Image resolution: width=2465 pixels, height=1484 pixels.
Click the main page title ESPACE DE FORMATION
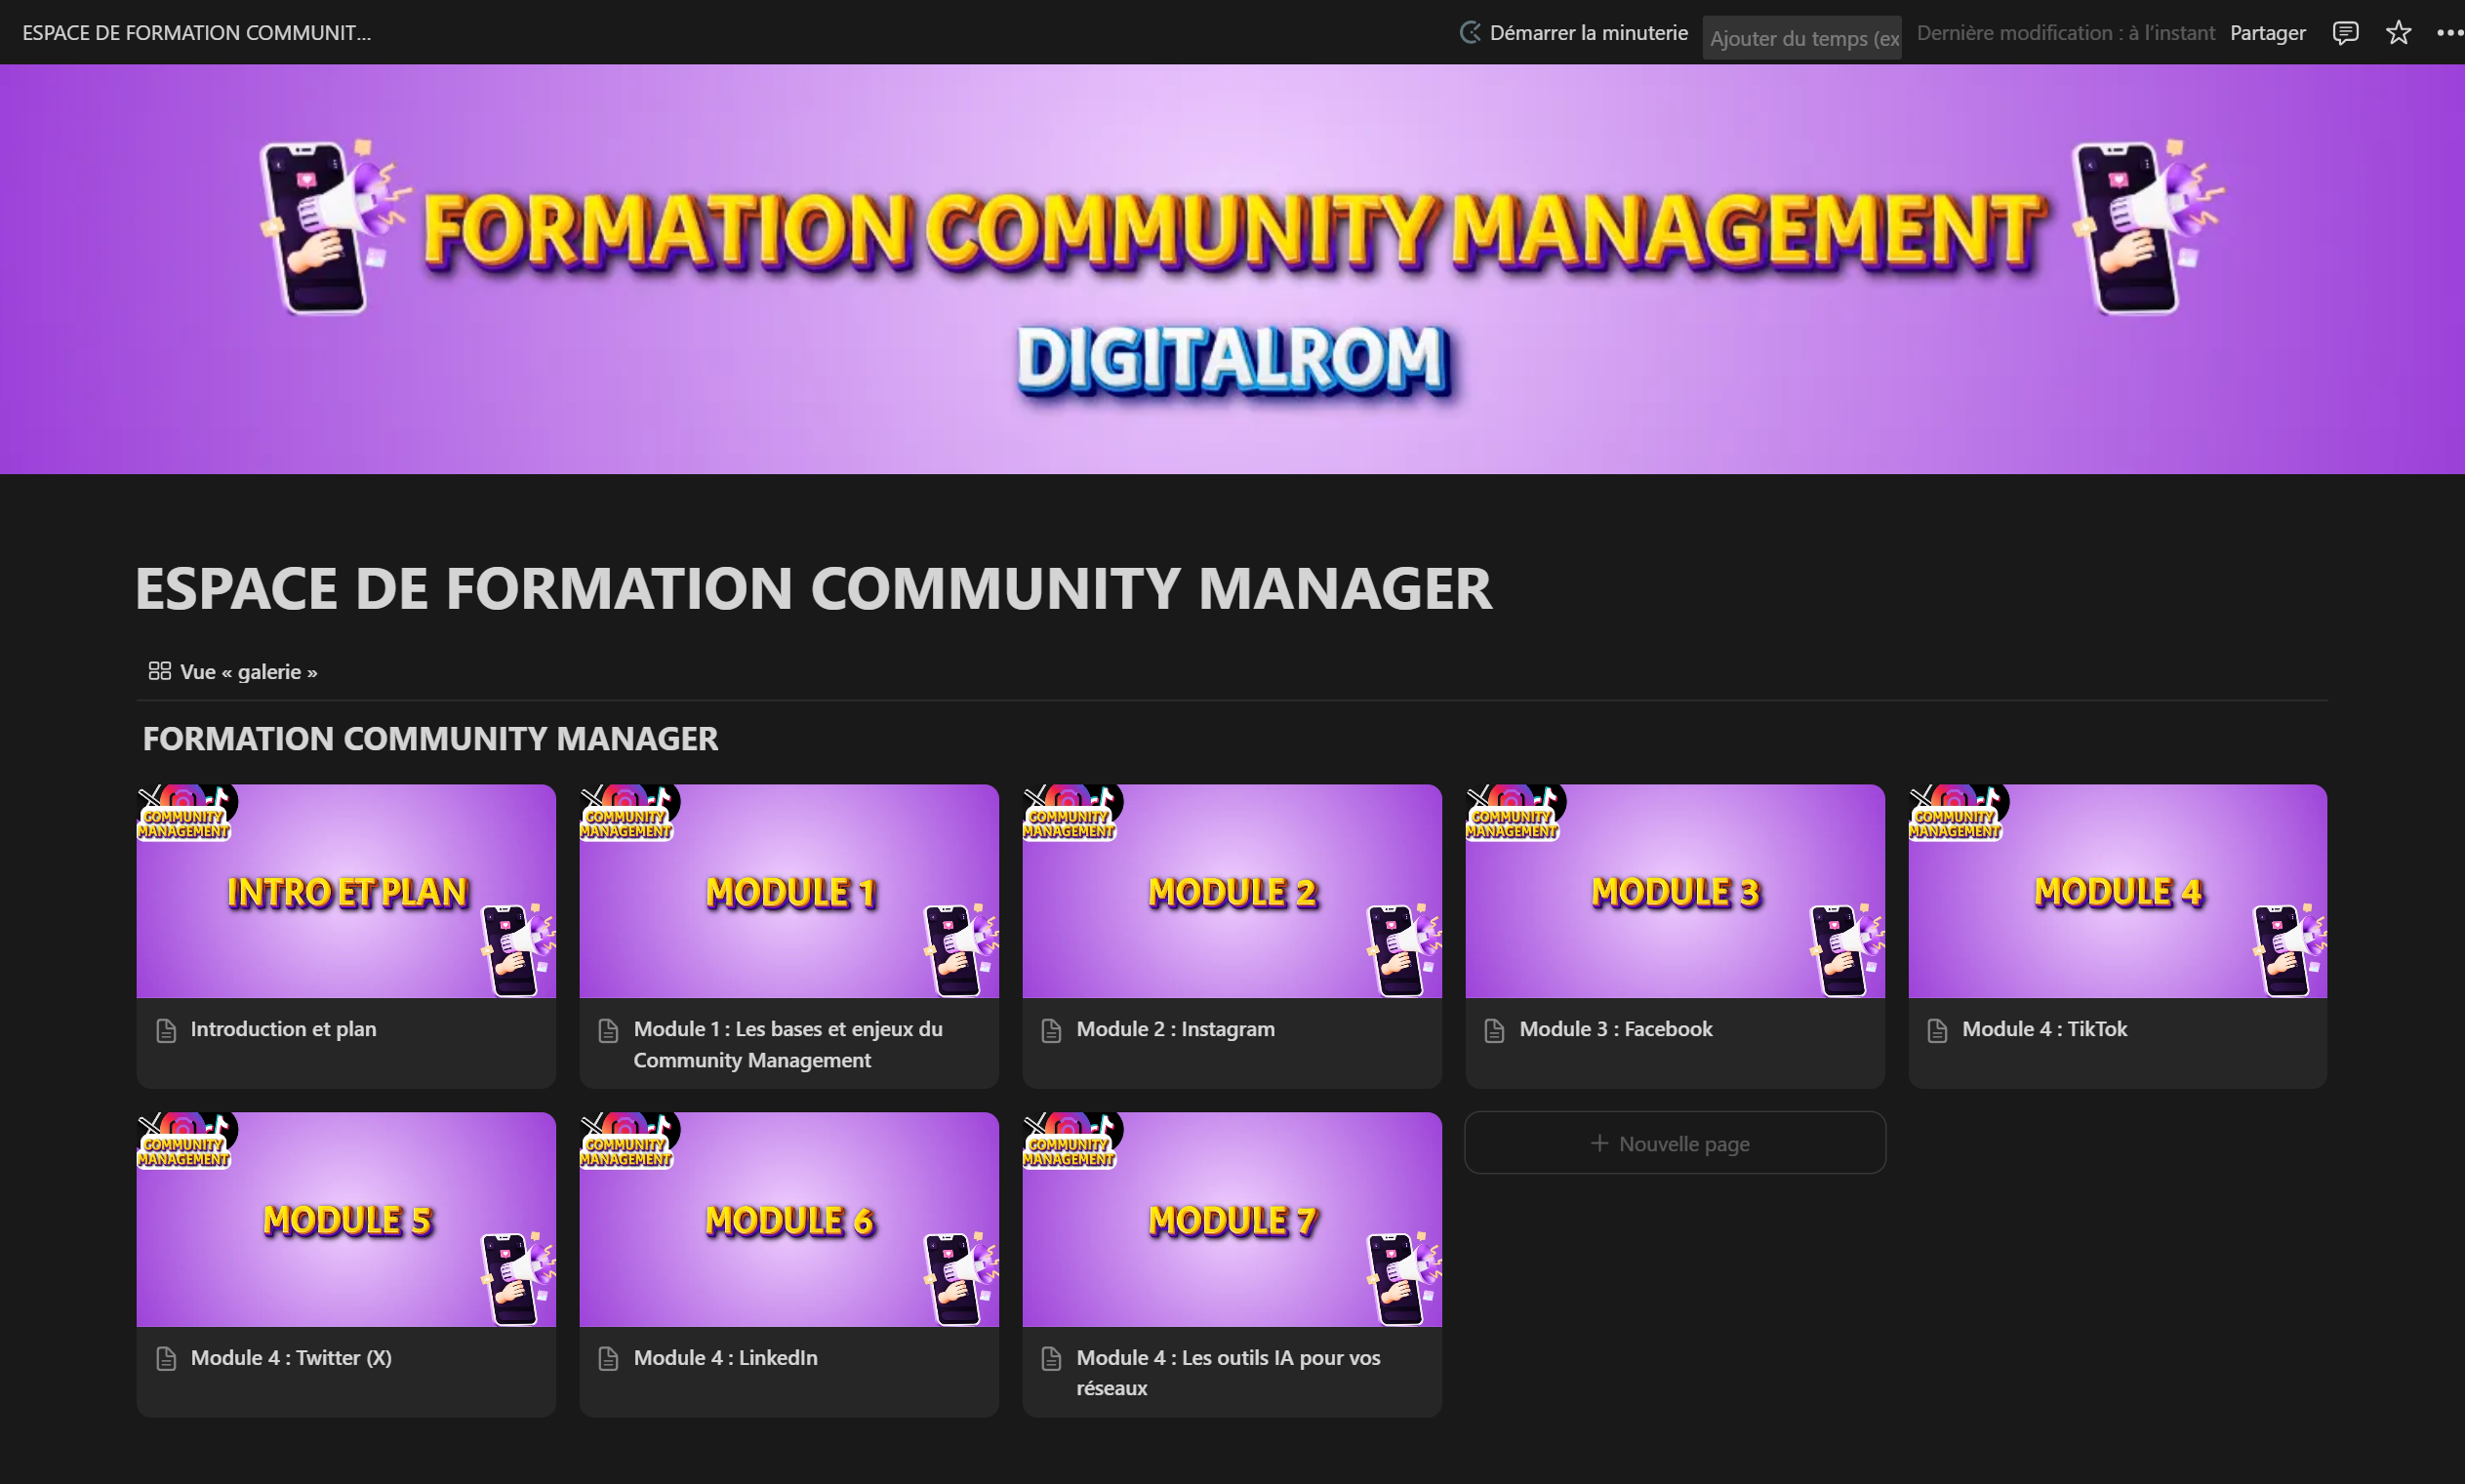pos(813,588)
